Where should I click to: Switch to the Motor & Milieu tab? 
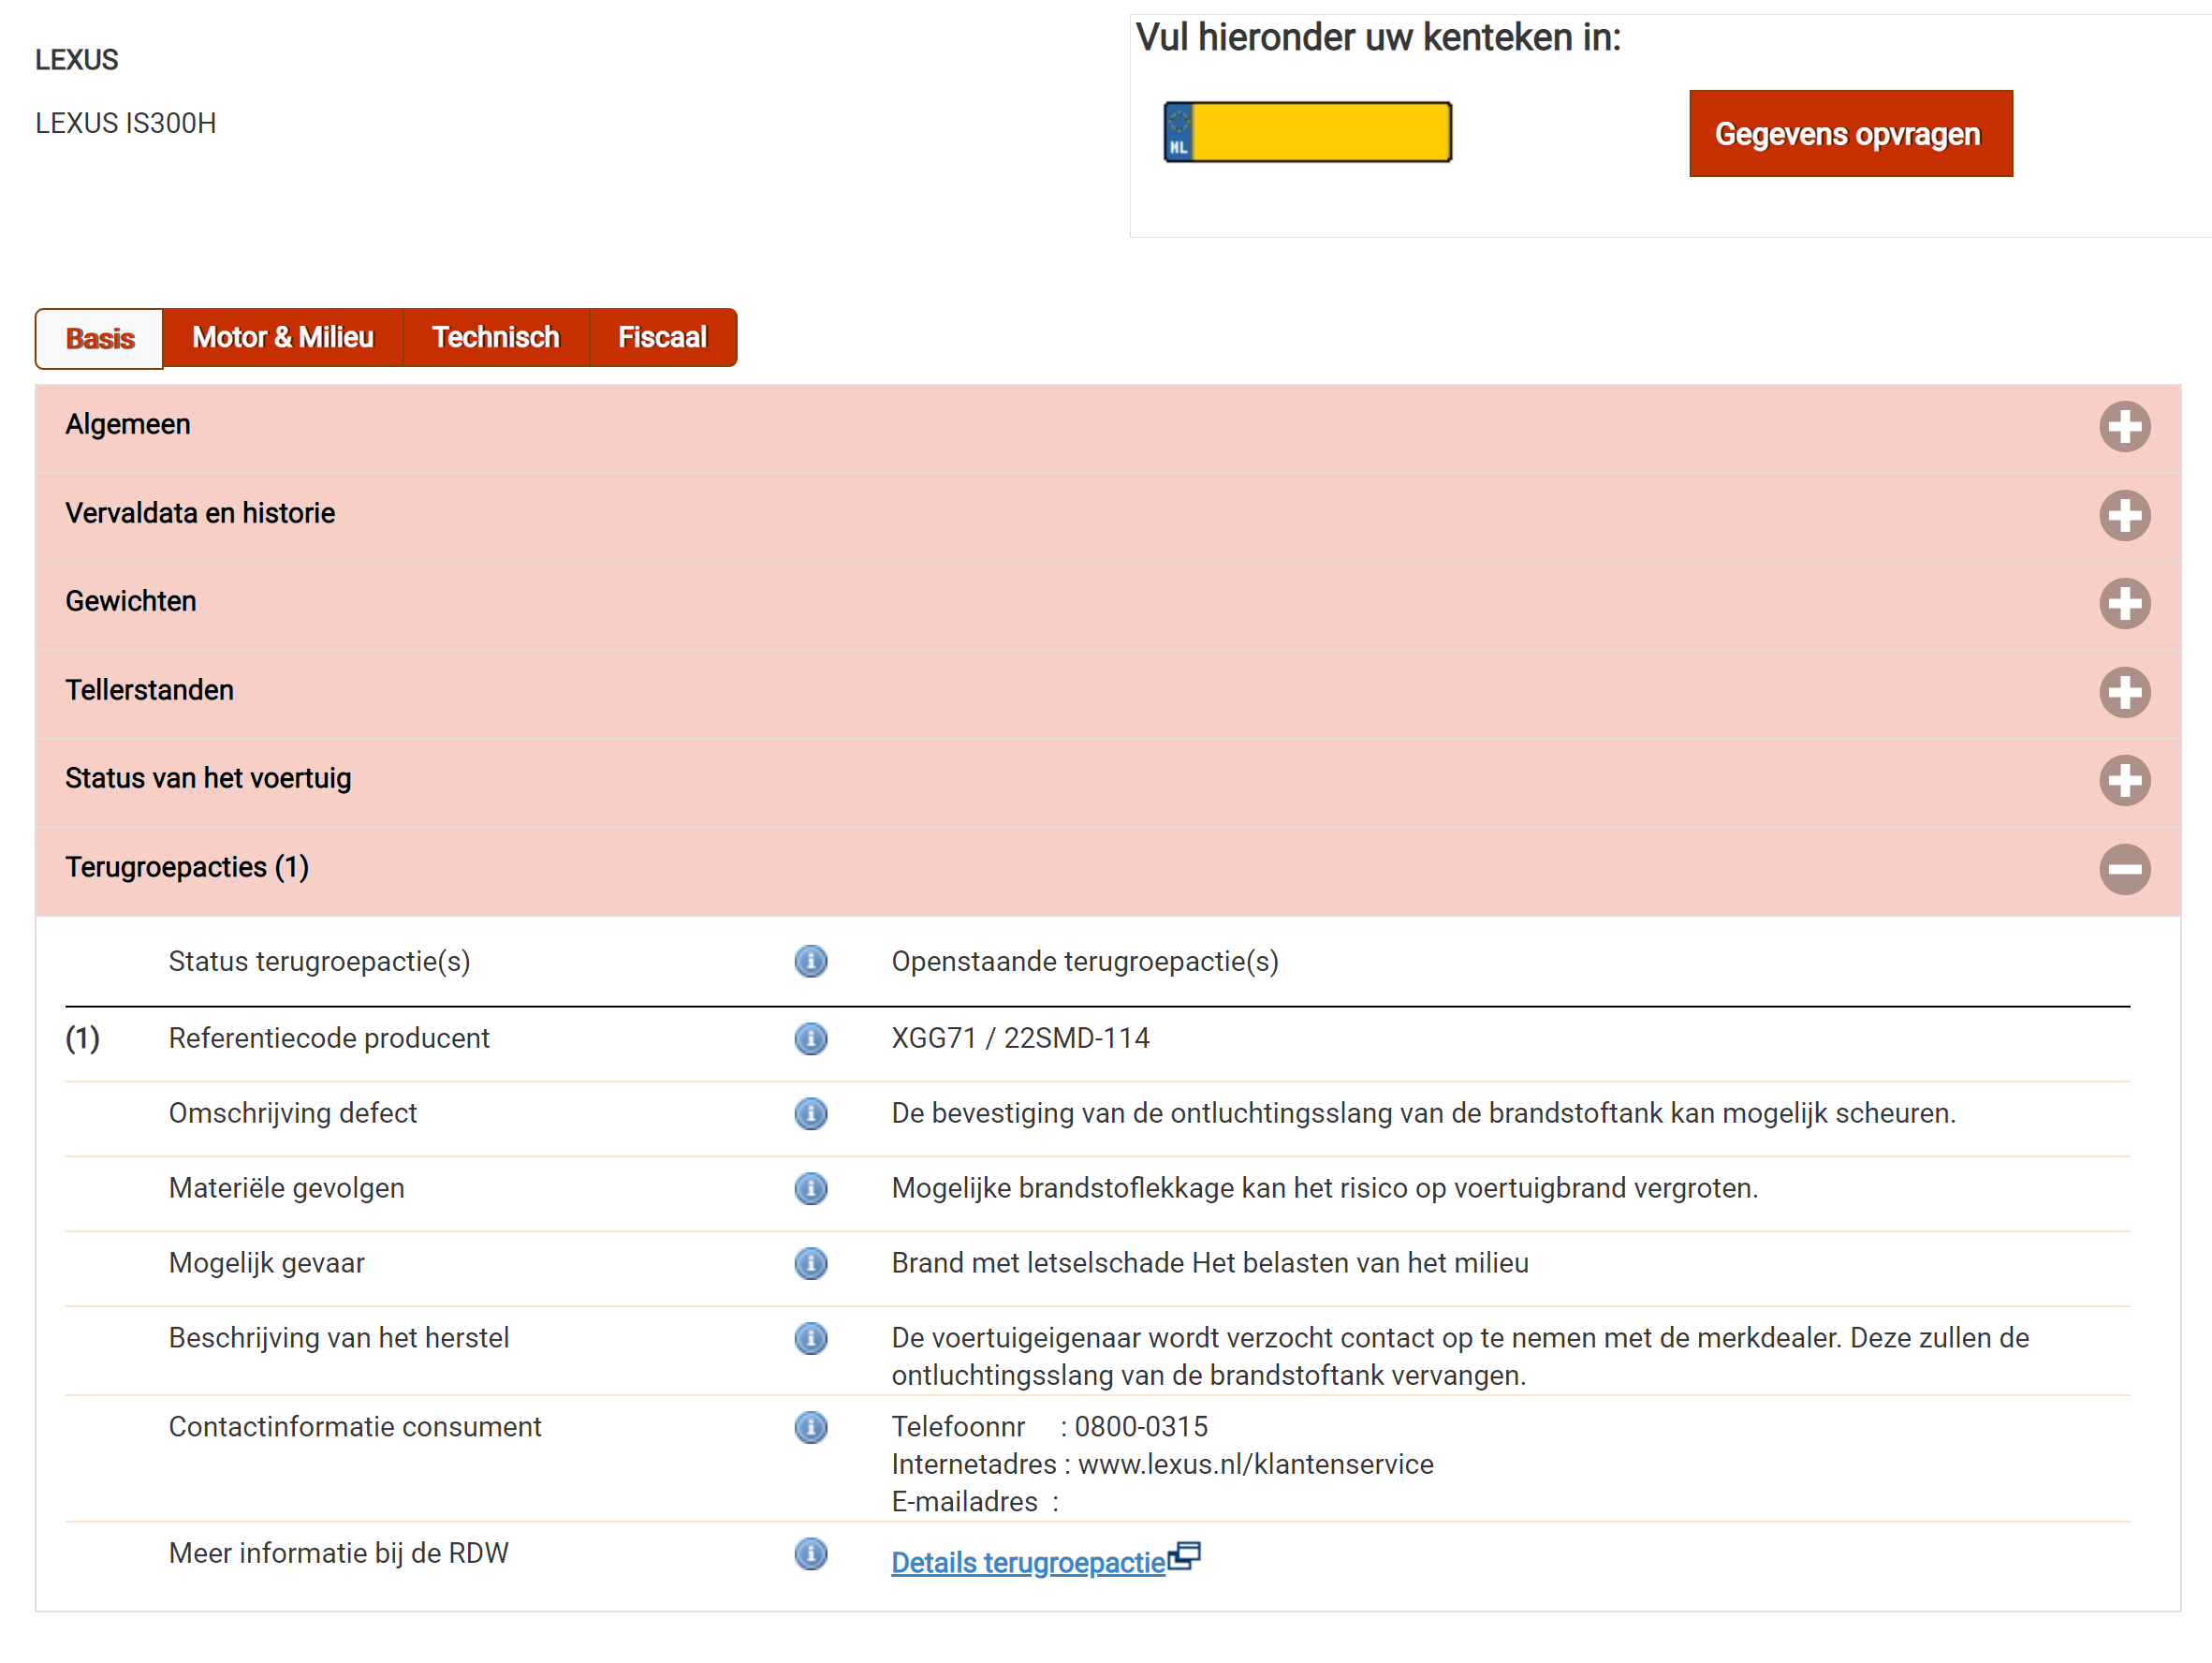[x=282, y=338]
